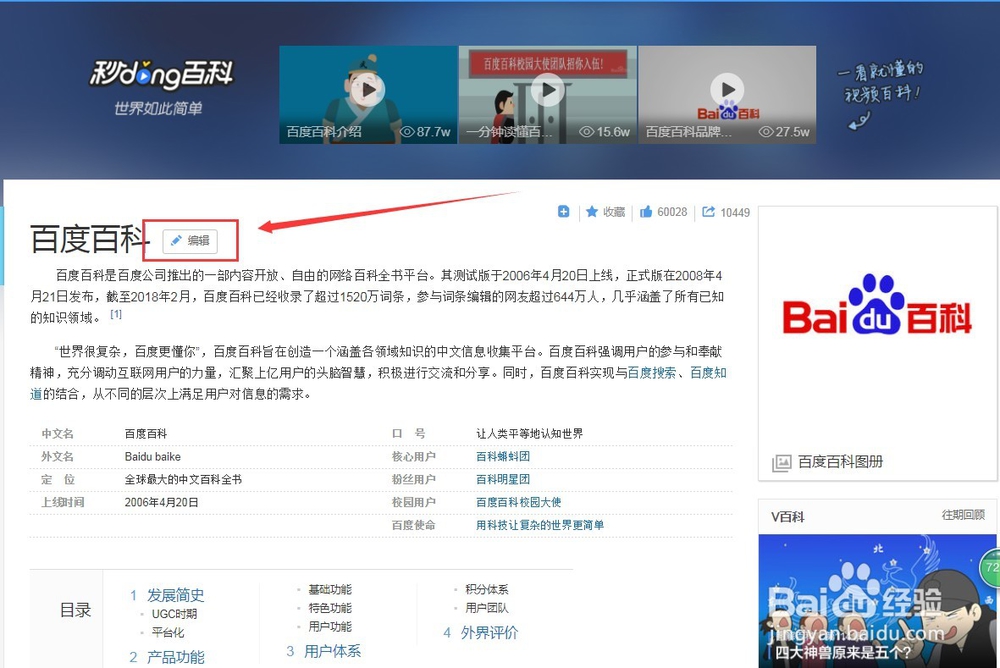Click the 15.6w view count
The image size is (1000, 668).
605,131
